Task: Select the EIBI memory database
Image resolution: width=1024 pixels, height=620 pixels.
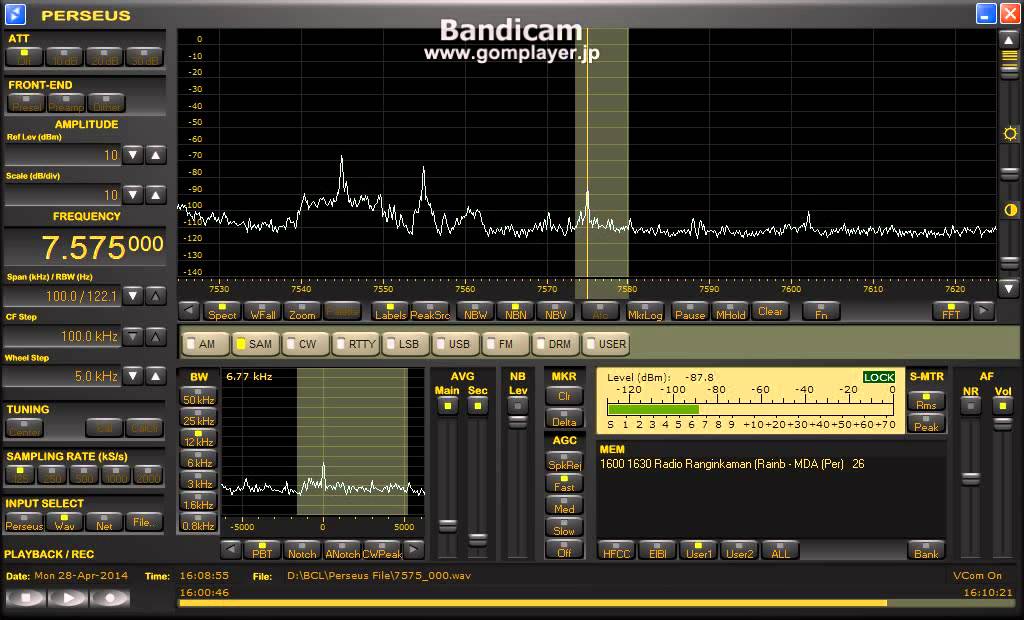Action: click(658, 550)
